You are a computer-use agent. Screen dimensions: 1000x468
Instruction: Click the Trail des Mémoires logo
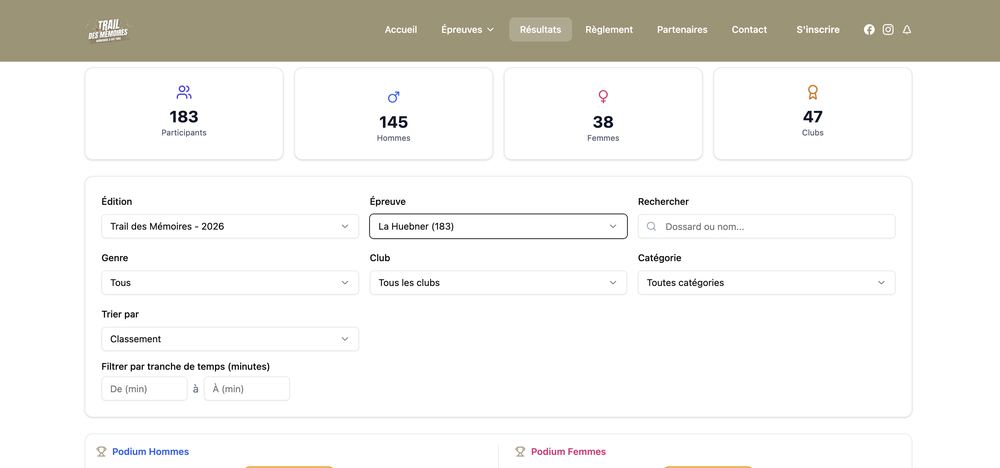108,31
